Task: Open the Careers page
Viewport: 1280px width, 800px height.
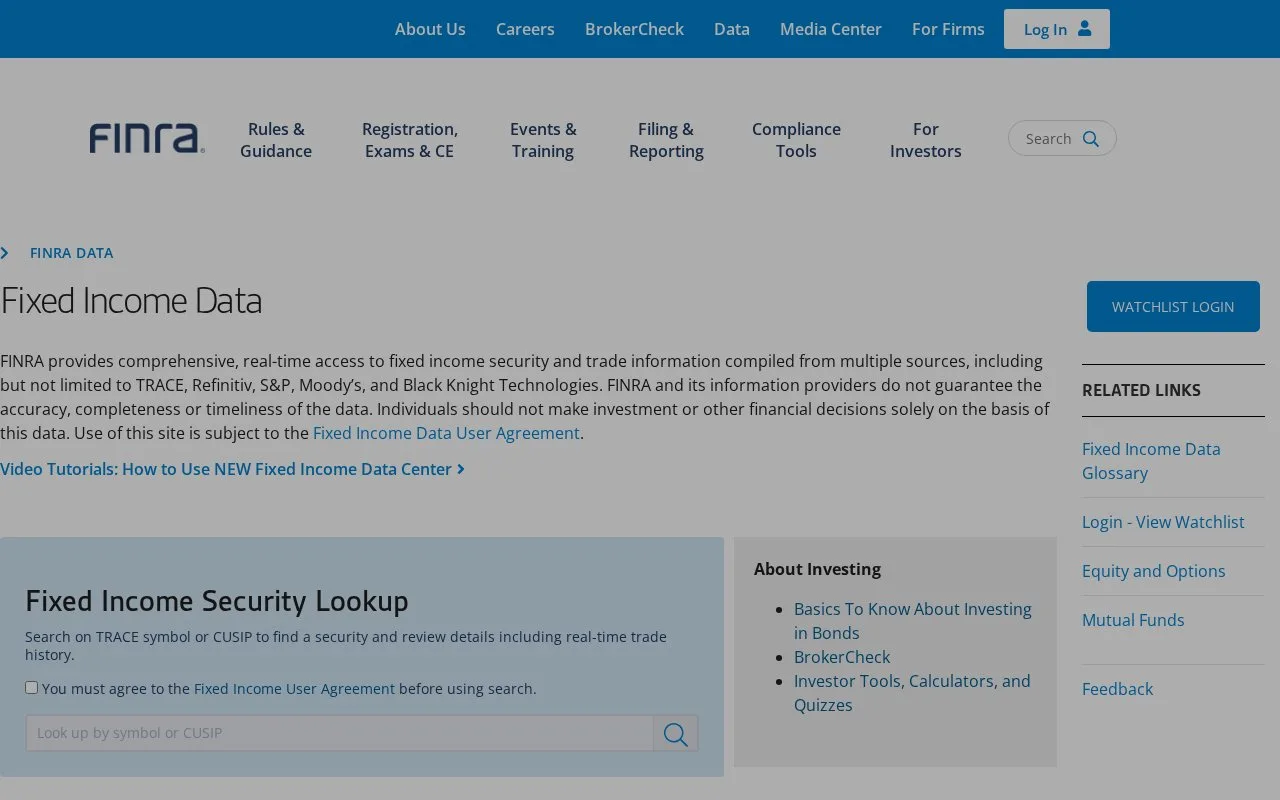Action: pos(525,29)
